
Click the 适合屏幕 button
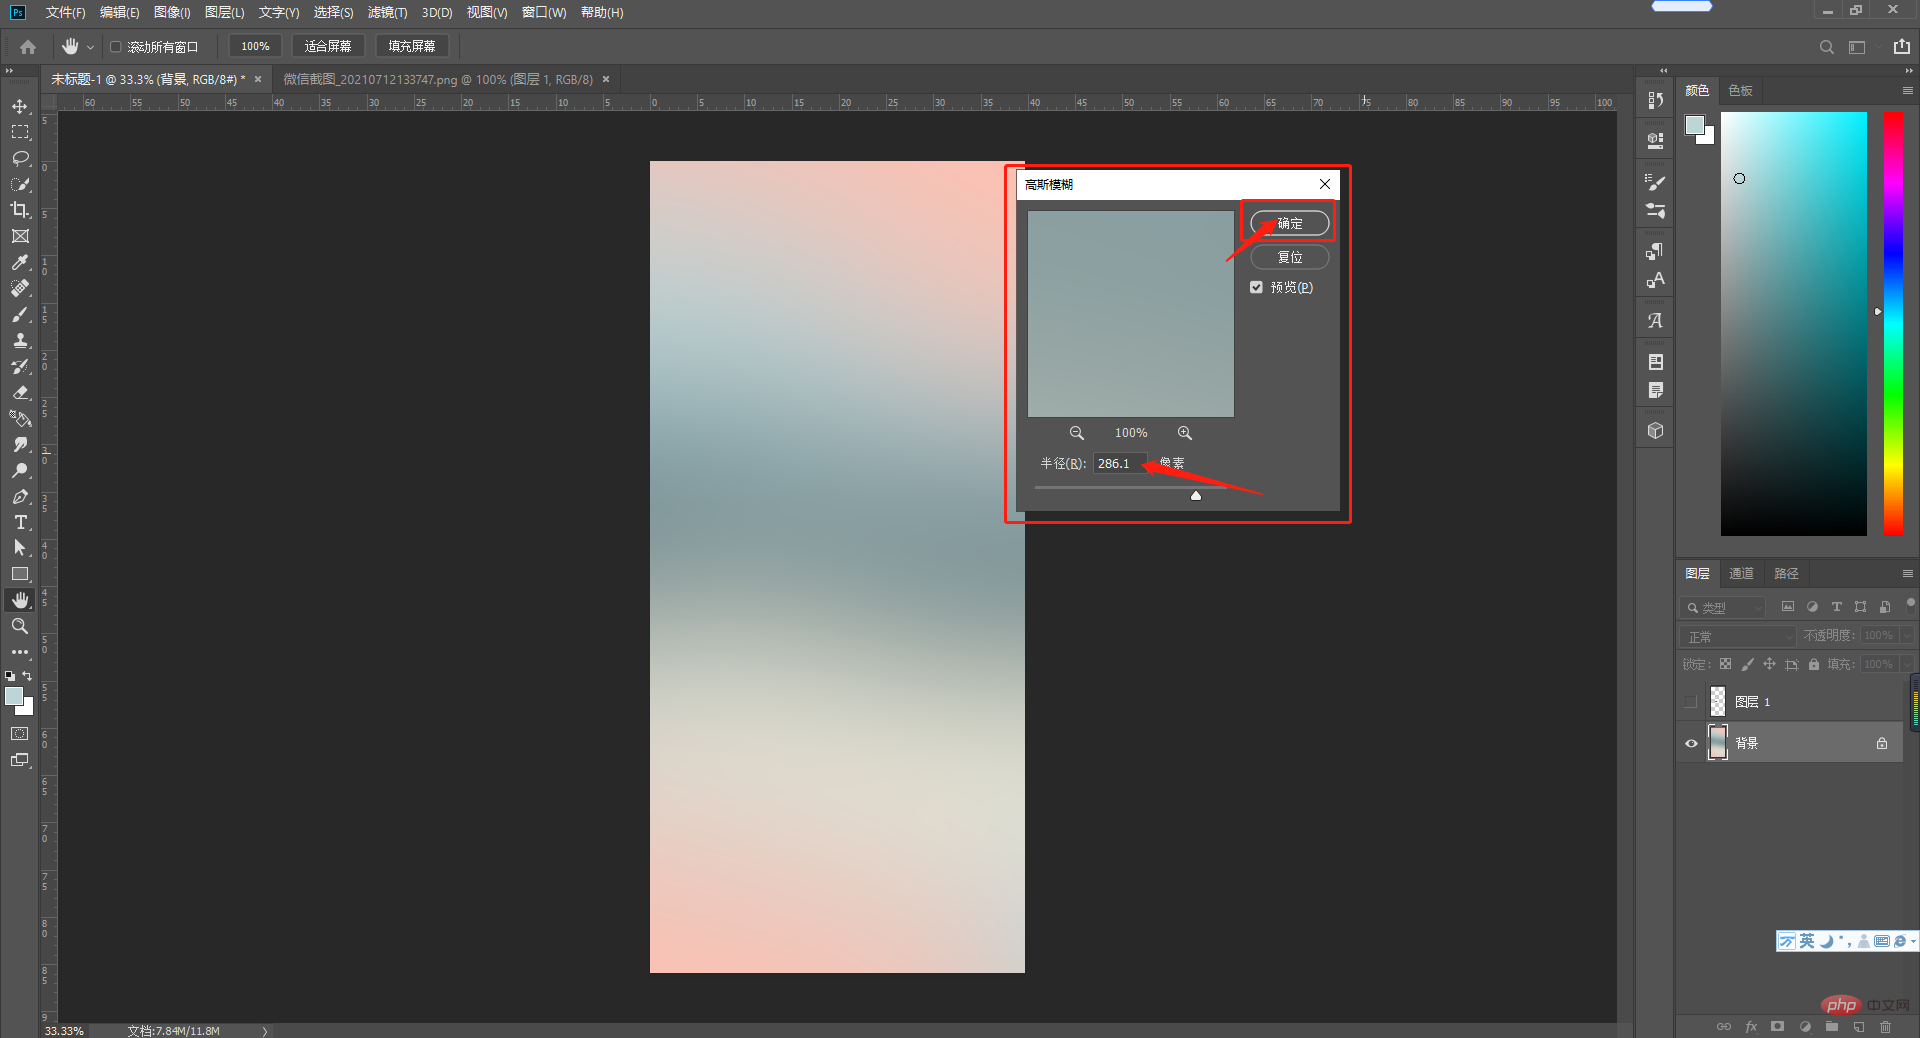click(328, 47)
